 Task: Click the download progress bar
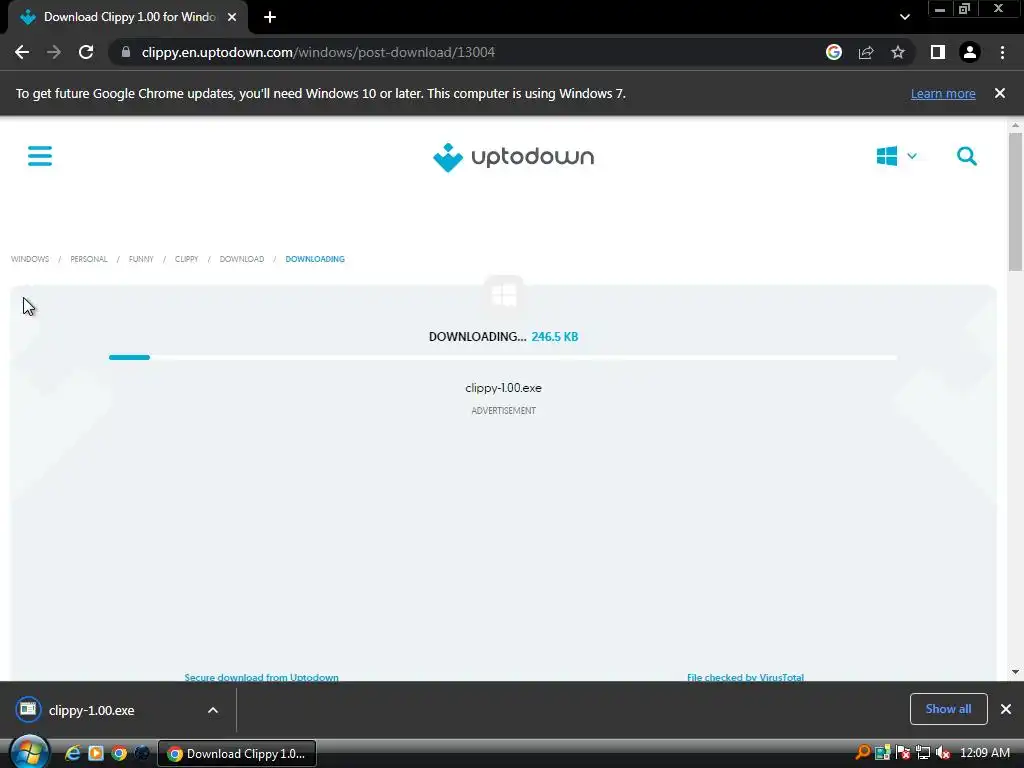[x=503, y=357]
